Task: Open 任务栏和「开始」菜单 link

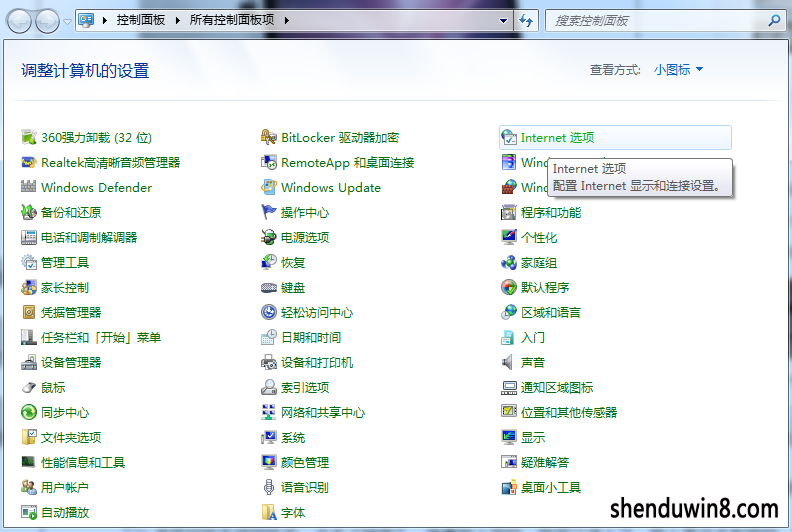Action: 101,337
